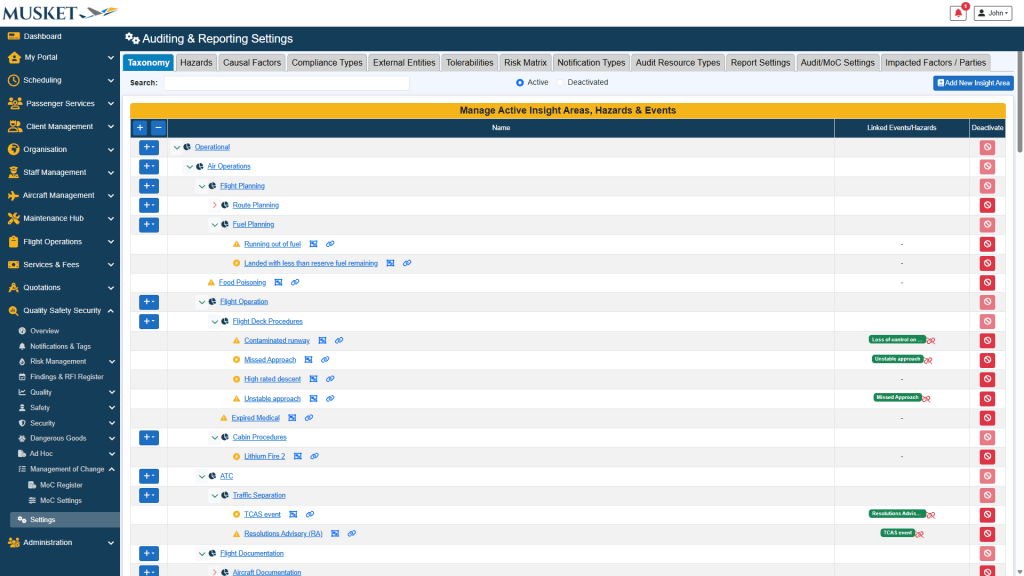The image size is (1024, 576).
Task: Collapse the Fuel Planning tree node
Action: coord(214,225)
